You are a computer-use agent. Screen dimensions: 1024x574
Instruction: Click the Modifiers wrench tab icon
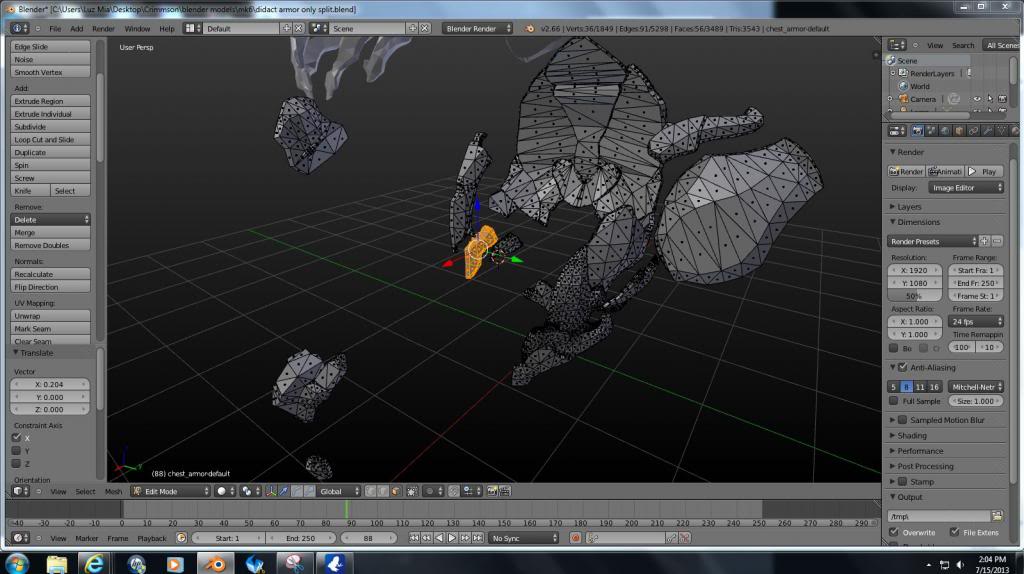click(x=987, y=131)
